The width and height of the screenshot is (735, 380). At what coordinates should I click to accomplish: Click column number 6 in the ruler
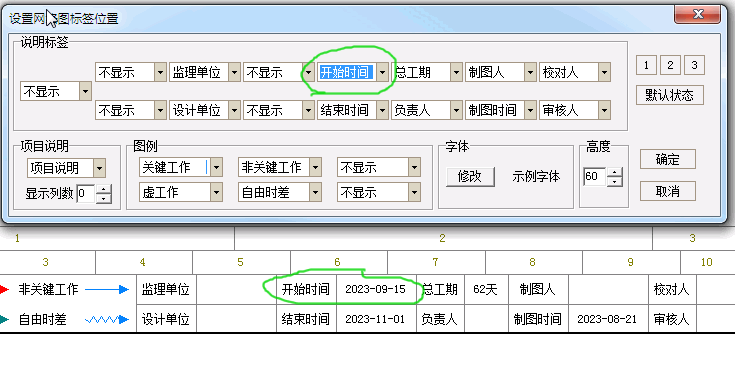coord(337,262)
